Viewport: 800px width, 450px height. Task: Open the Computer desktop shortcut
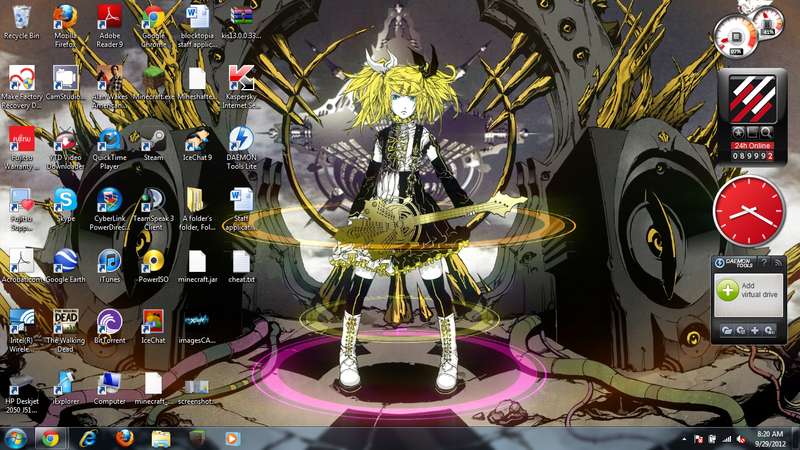click(109, 388)
